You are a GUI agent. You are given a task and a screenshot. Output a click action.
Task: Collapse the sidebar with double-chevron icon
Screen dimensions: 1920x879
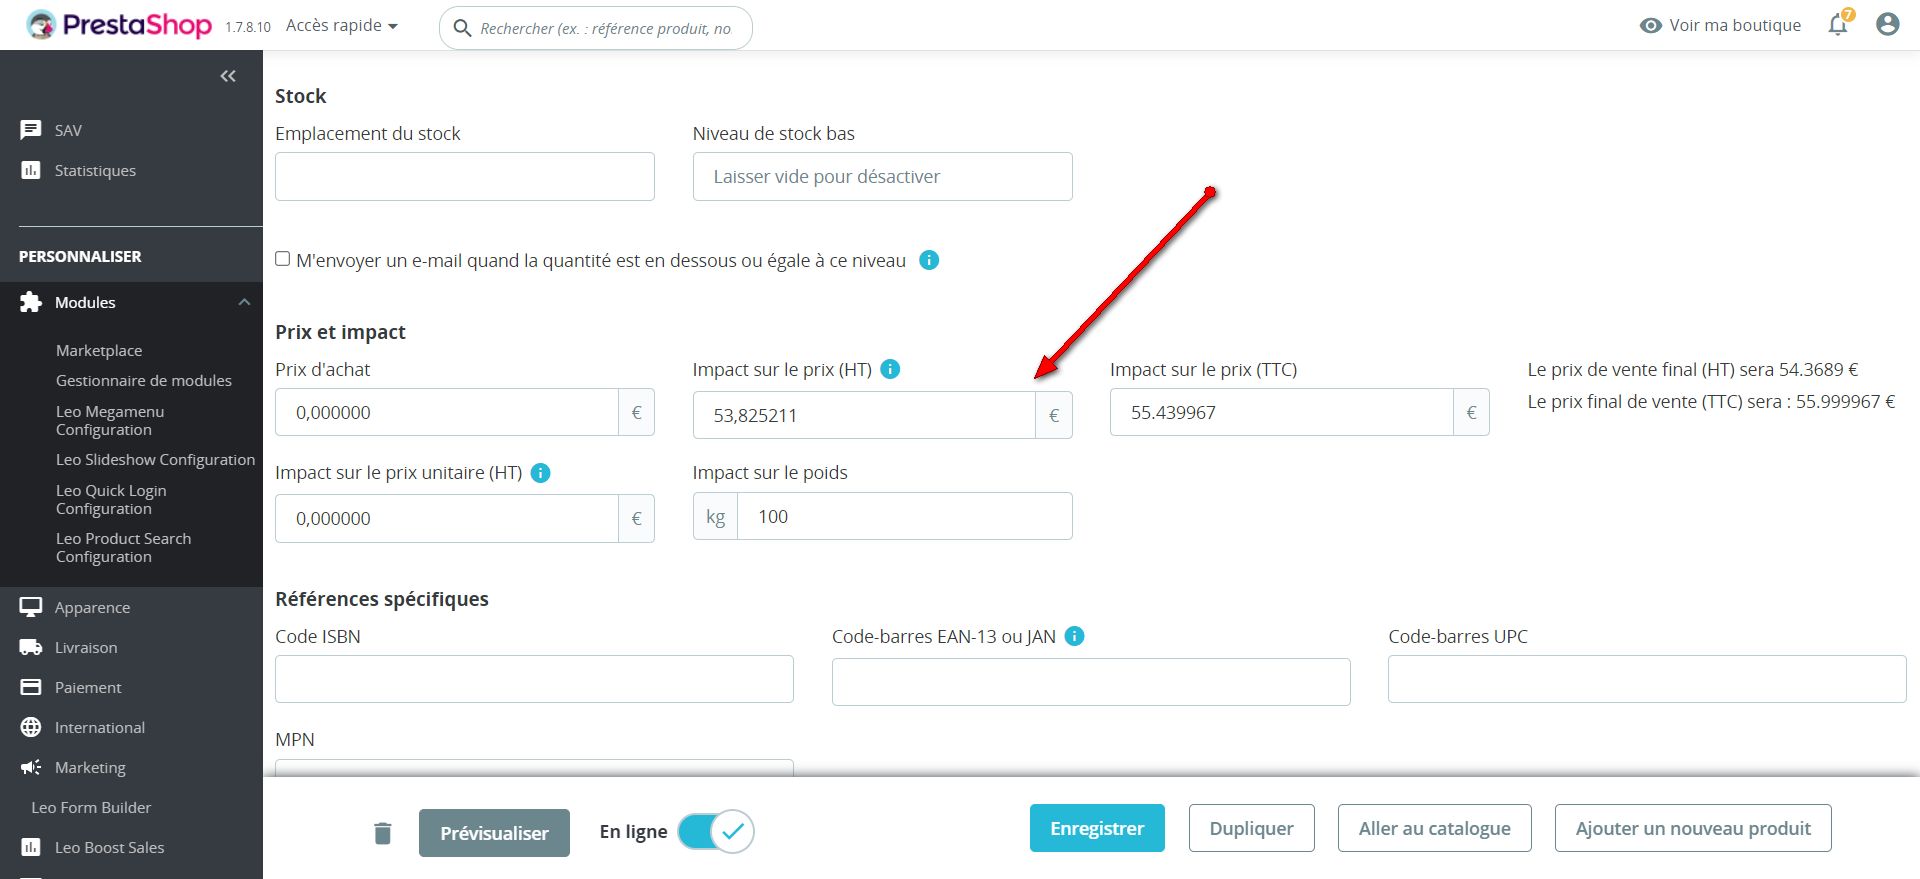tap(228, 76)
